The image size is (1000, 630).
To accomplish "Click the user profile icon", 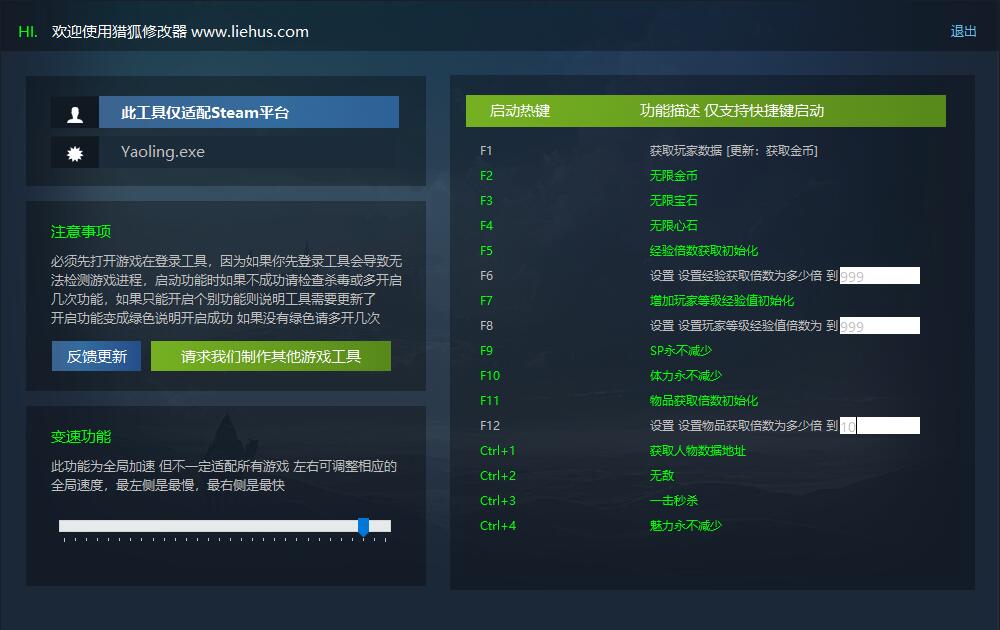I will (x=75, y=113).
